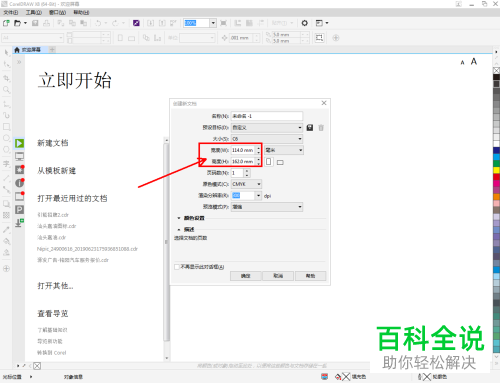This screenshot has height=383, width=500.
Task: Open the File menu
Action: (x=11, y=12)
